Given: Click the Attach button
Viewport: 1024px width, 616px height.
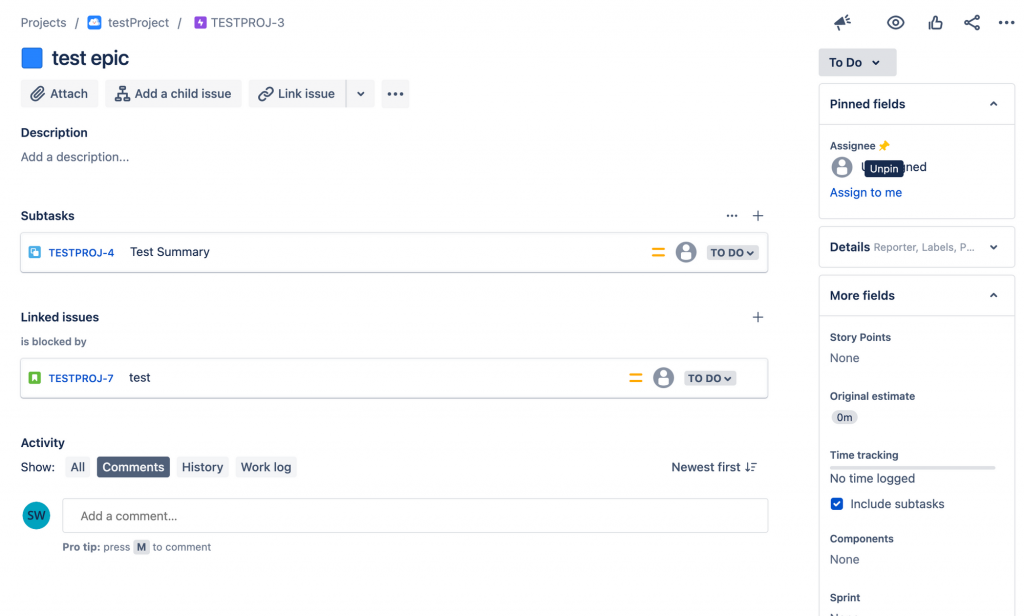Looking at the screenshot, I should (59, 93).
